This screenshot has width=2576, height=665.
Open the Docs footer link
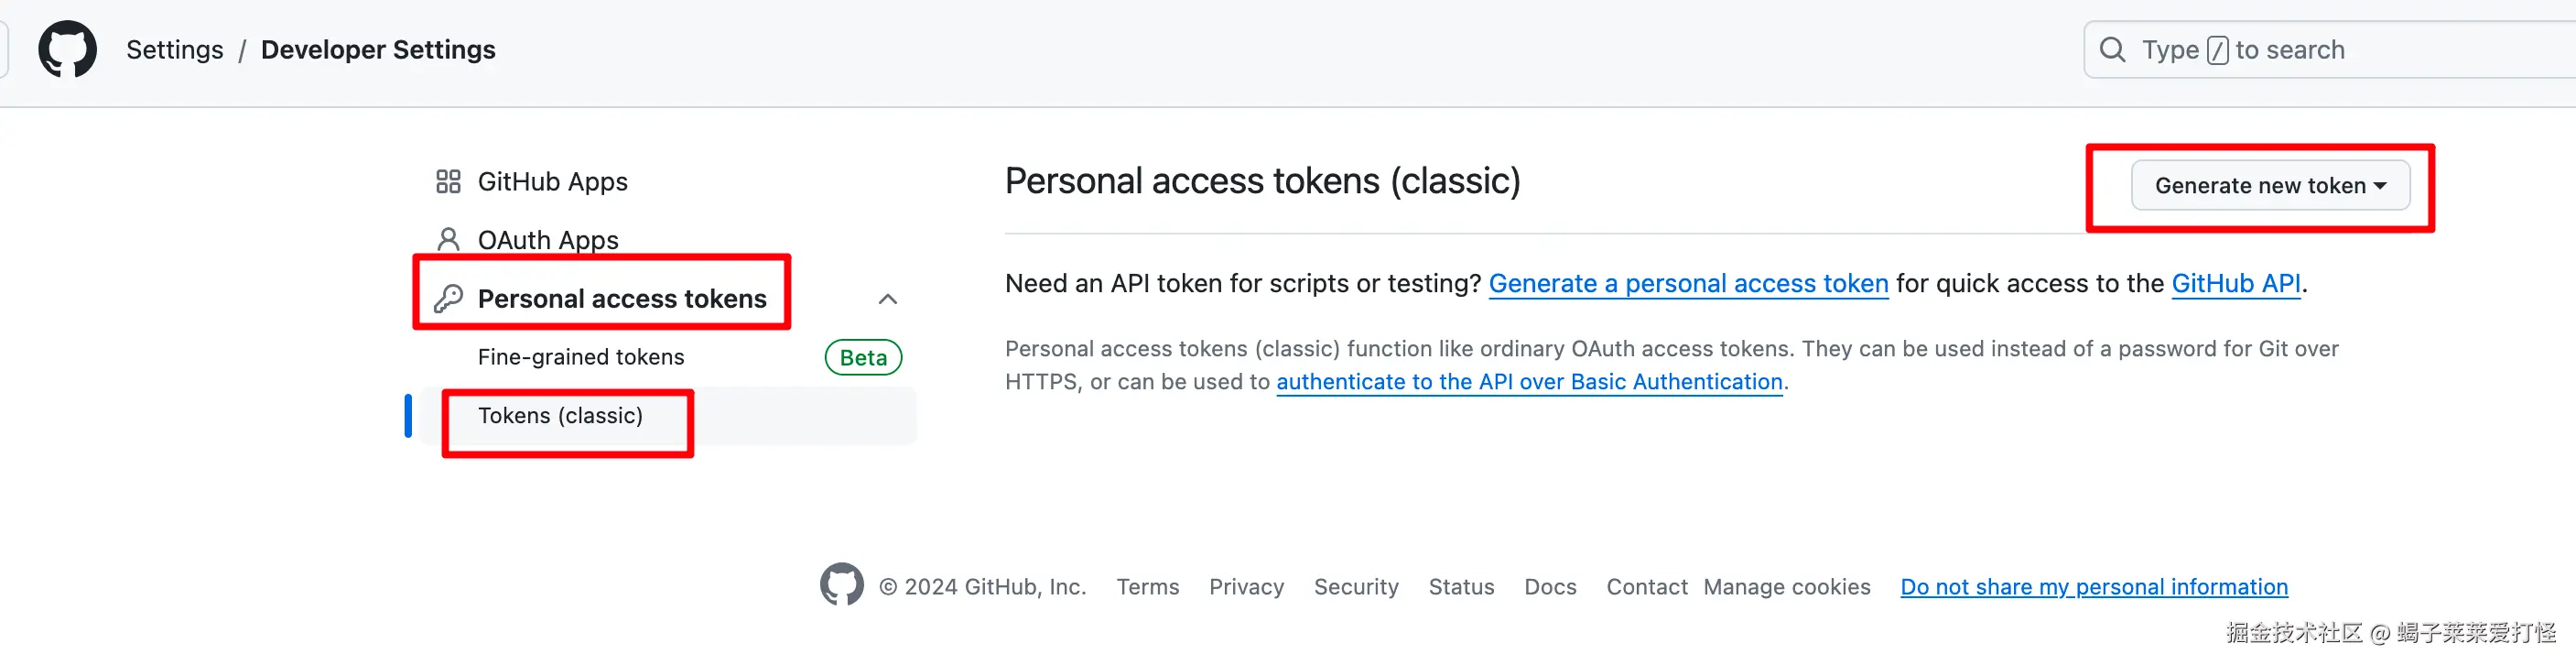point(1549,587)
